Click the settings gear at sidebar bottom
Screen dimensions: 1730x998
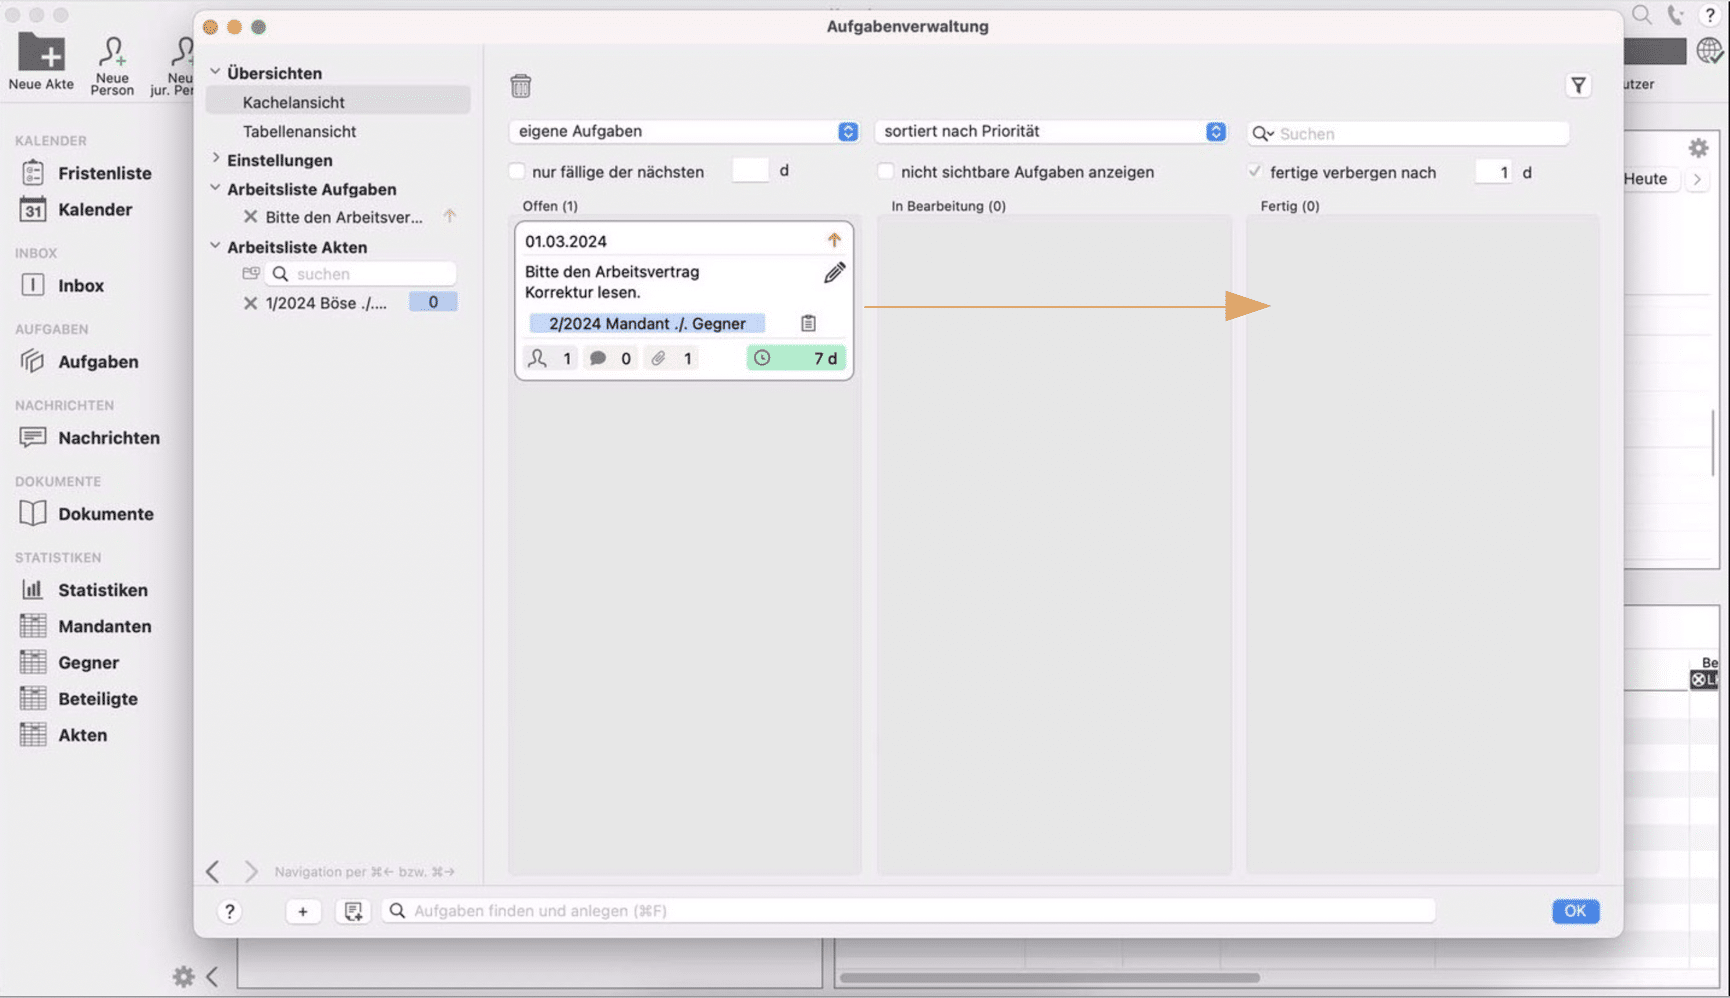pyautogui.click(x=183, y=976)
